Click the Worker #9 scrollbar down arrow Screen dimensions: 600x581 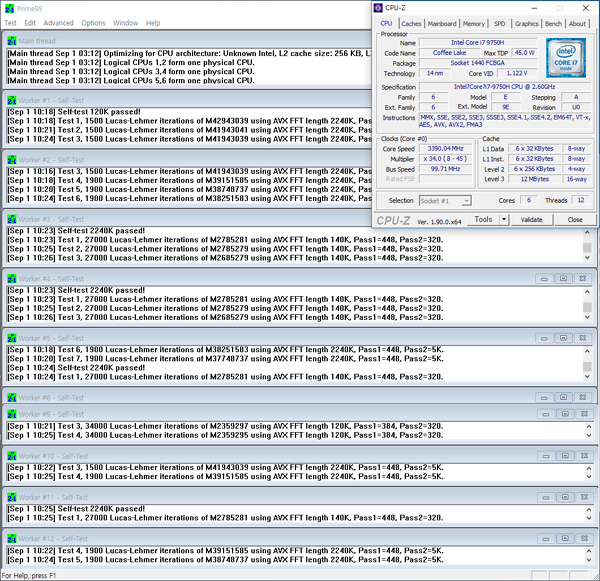[x=589, y=436]
